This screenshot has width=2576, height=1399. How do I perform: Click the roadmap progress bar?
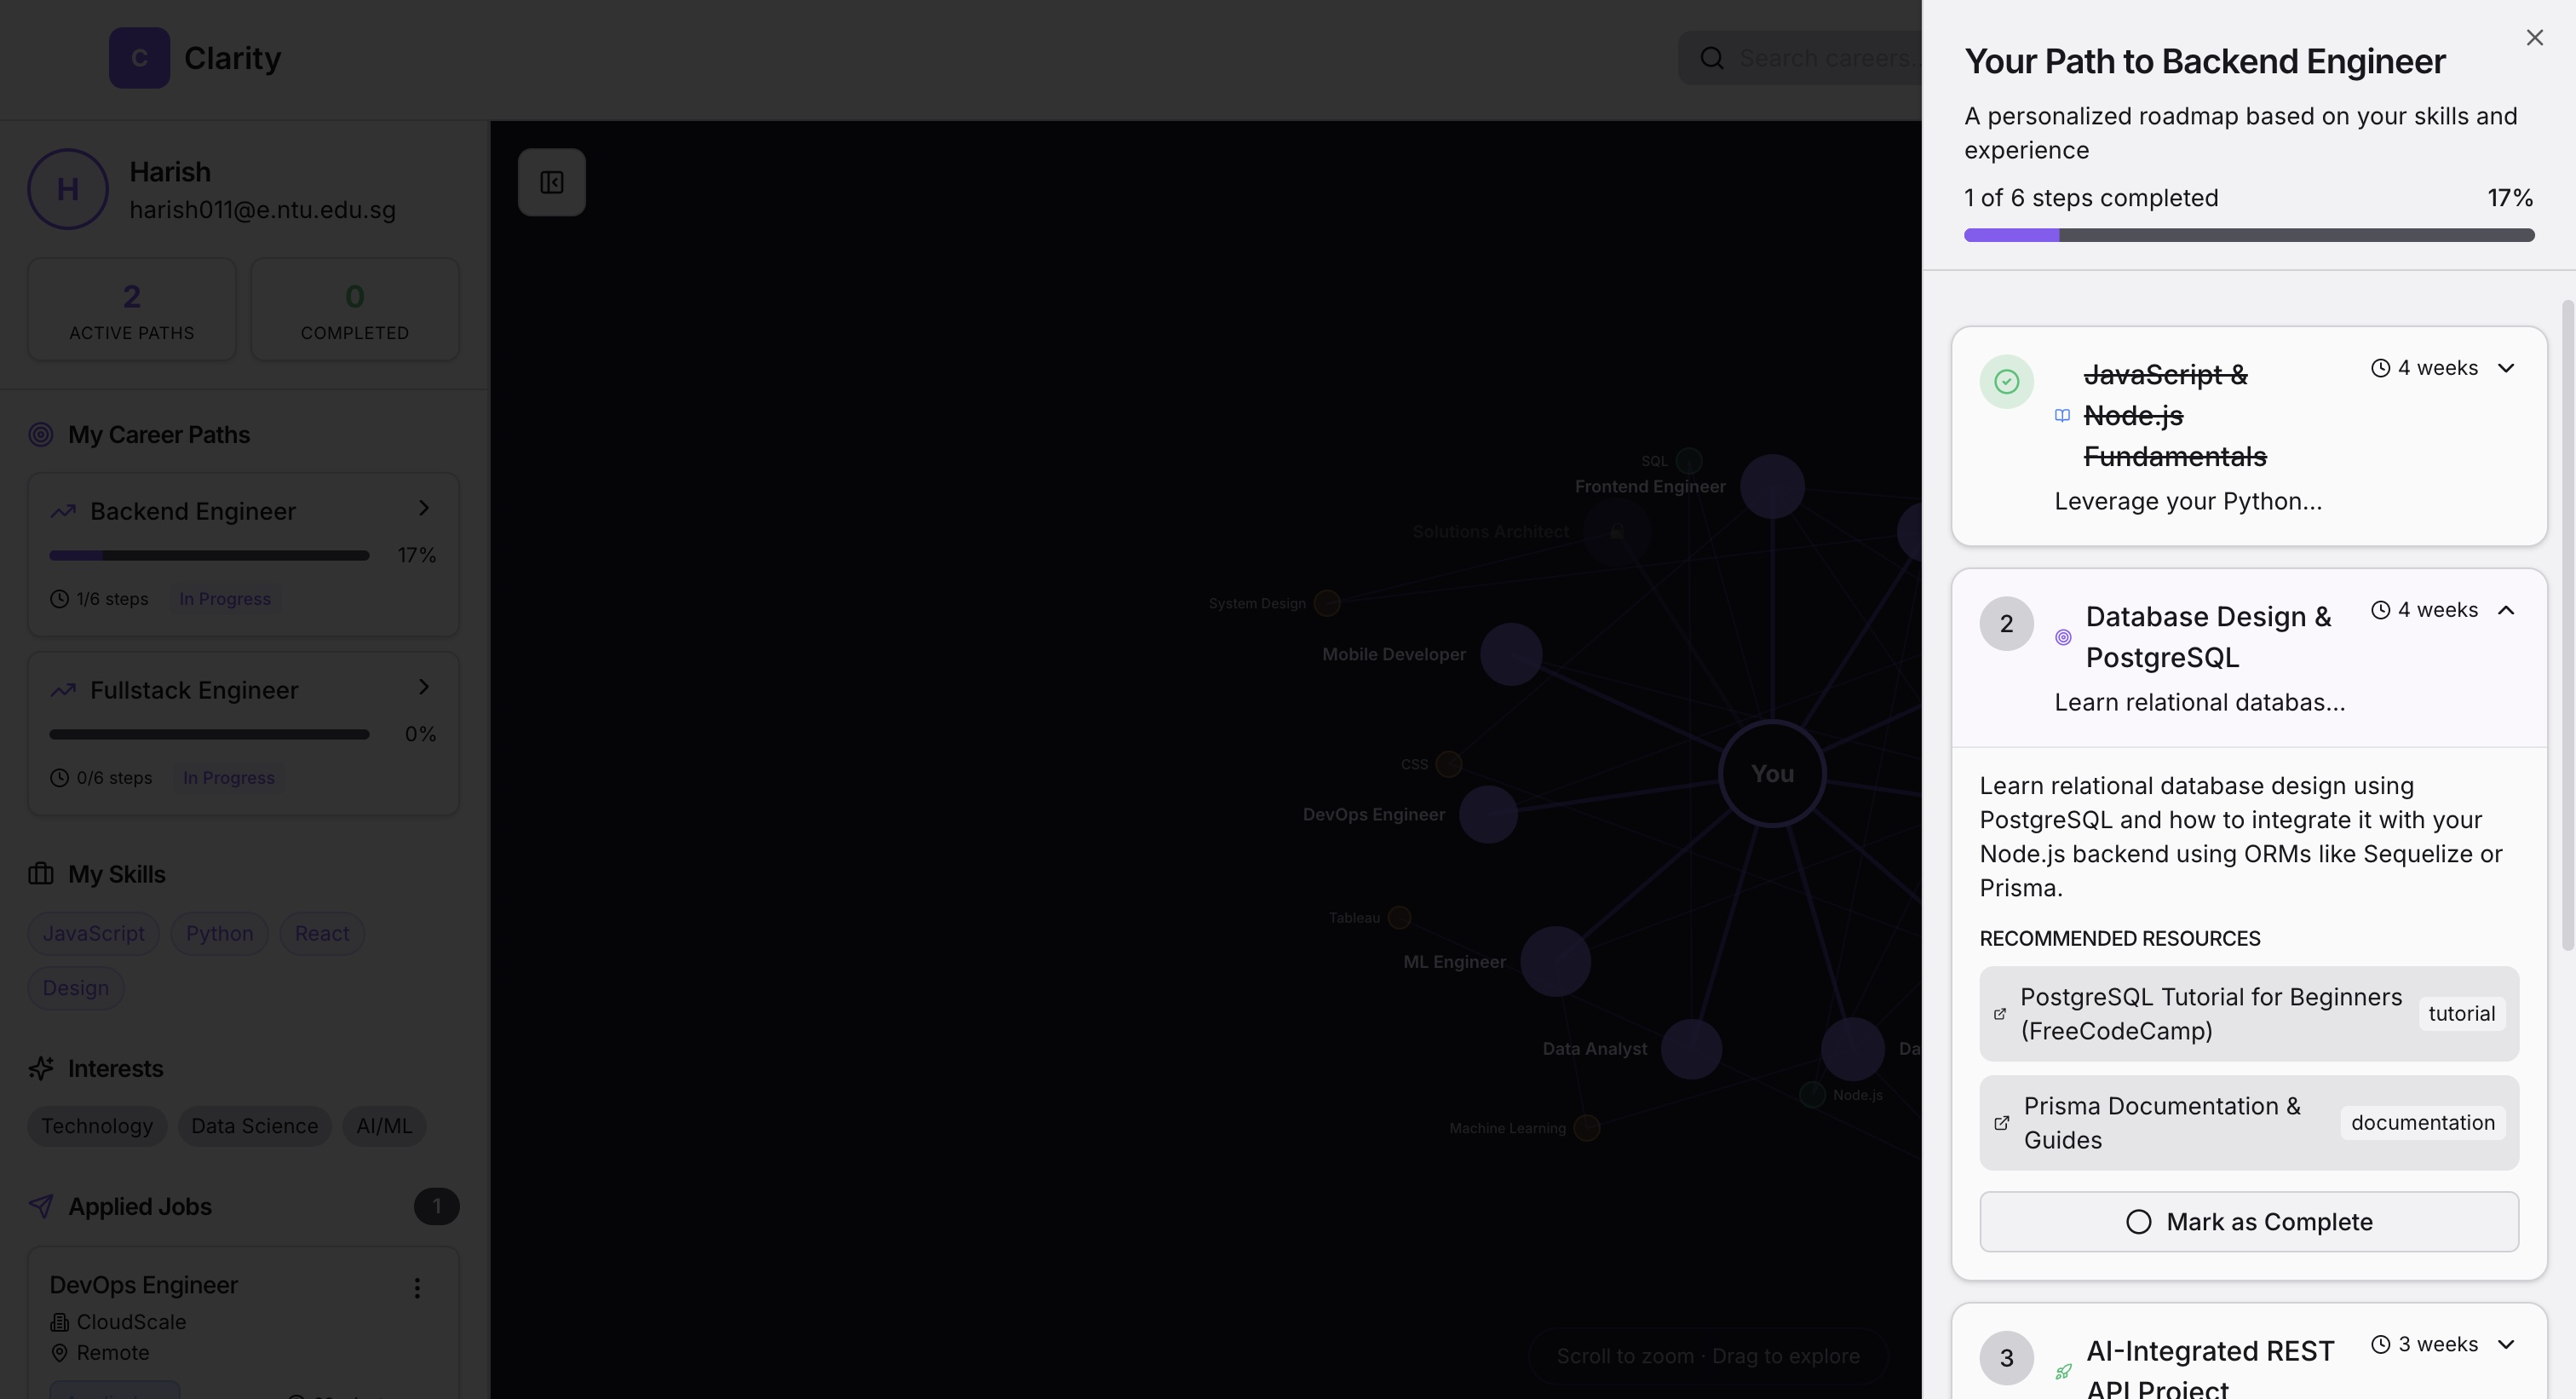click(2248, 235)
